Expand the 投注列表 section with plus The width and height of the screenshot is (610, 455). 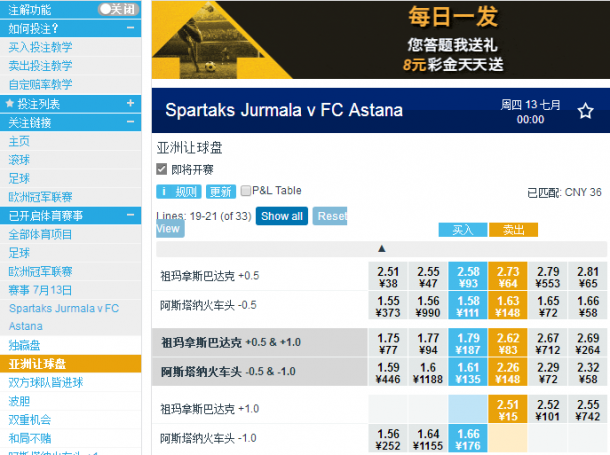pyautogui.click(x=130, y=103)
